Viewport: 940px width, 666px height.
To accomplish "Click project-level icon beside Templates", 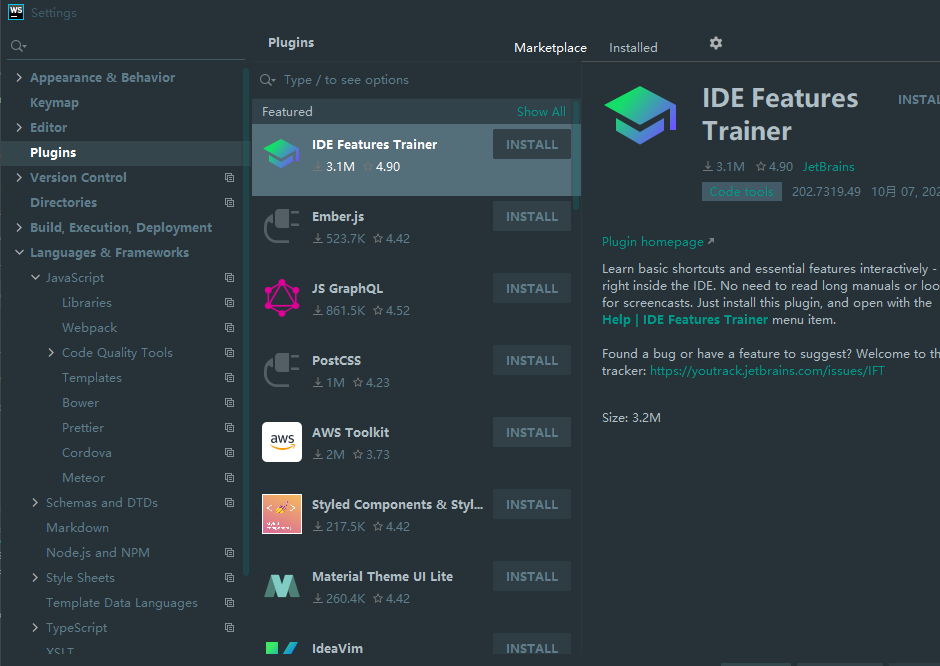I will tap(230, 378).
